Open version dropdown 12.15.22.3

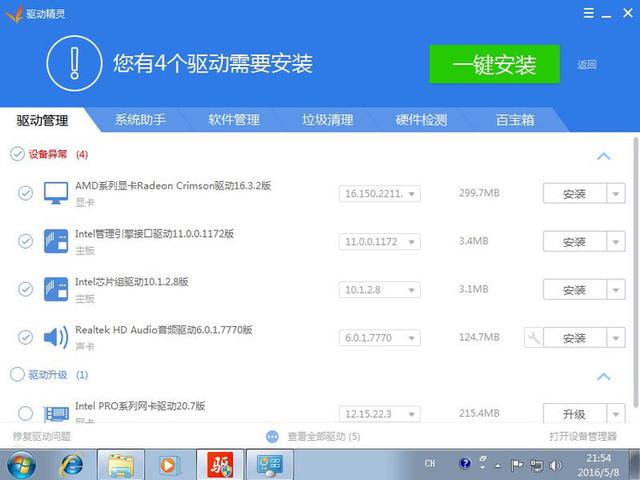coord(380,414)
